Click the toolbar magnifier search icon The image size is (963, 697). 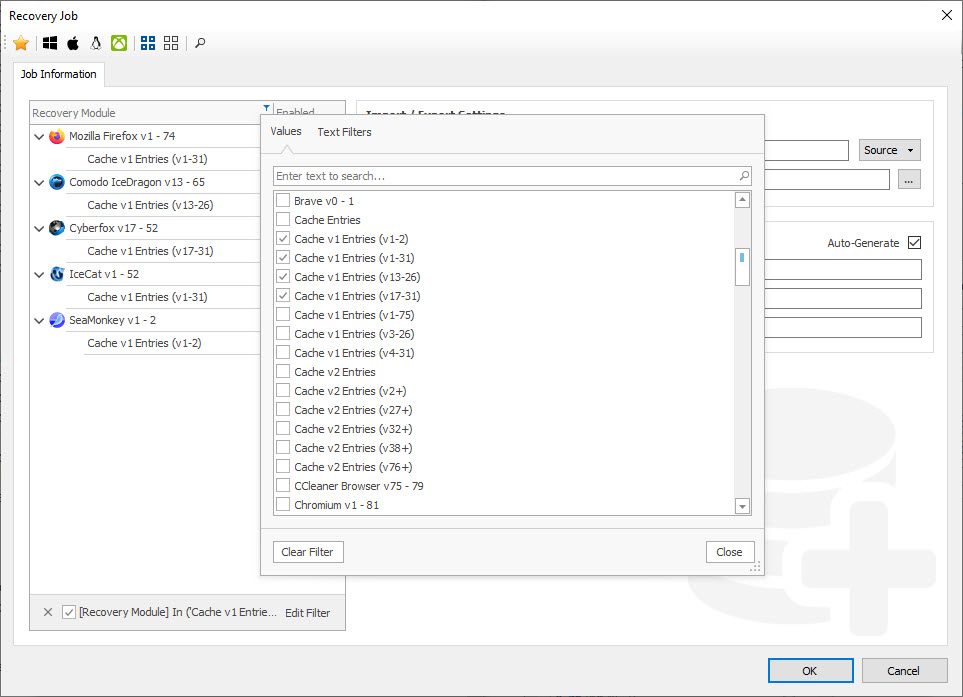[x=200, y=43]
